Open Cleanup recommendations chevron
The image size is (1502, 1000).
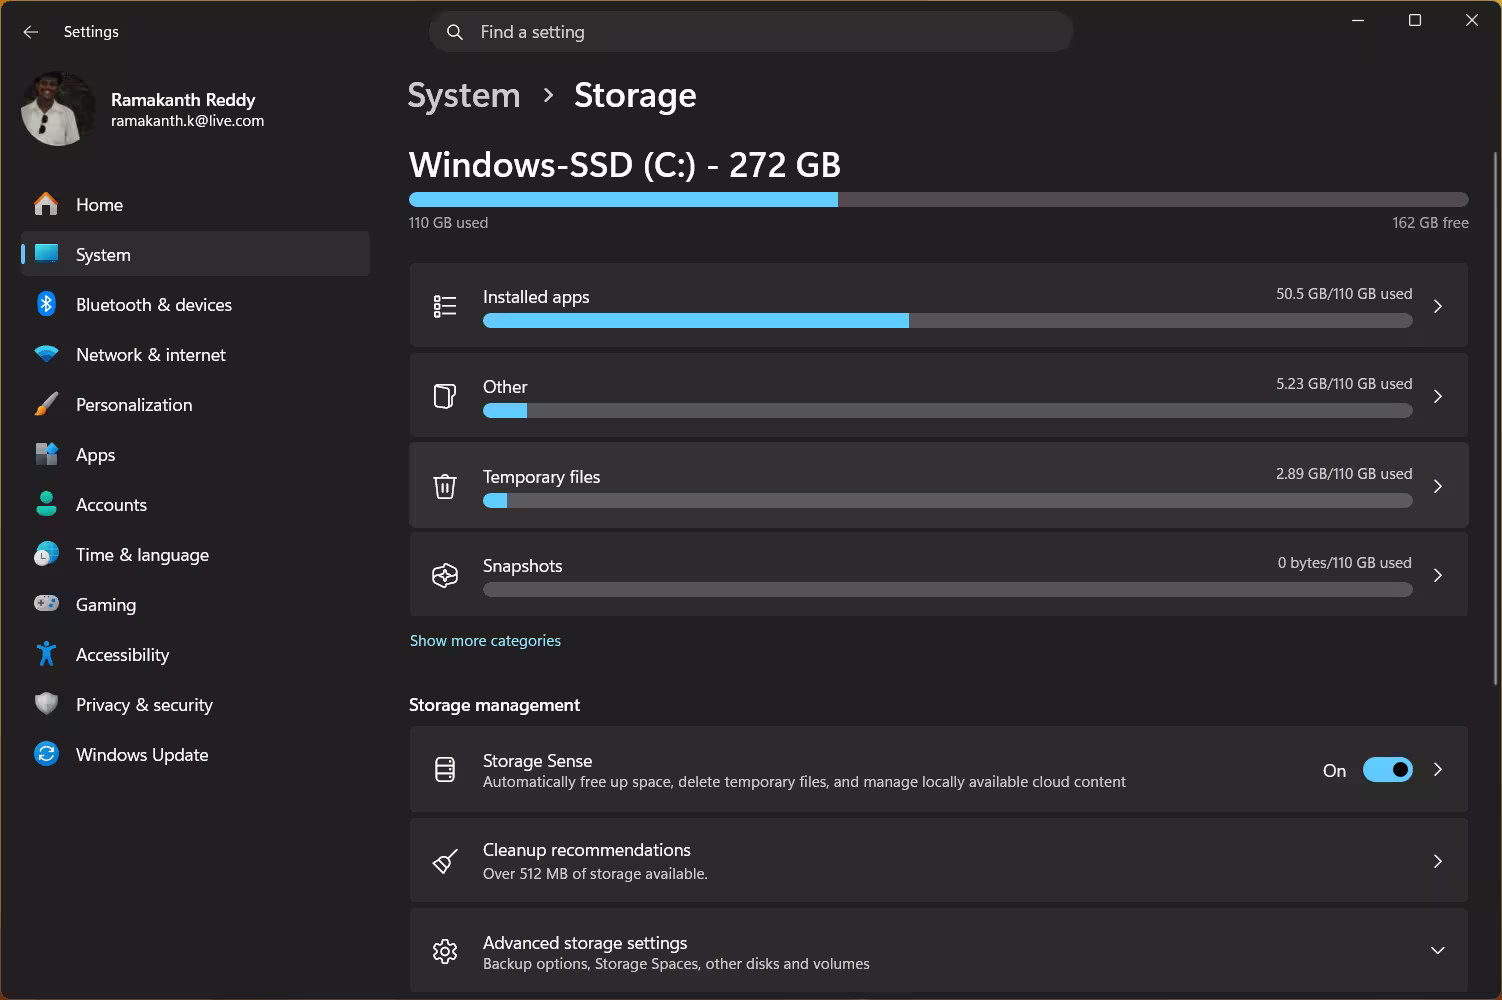click(x=1438, y=861)
